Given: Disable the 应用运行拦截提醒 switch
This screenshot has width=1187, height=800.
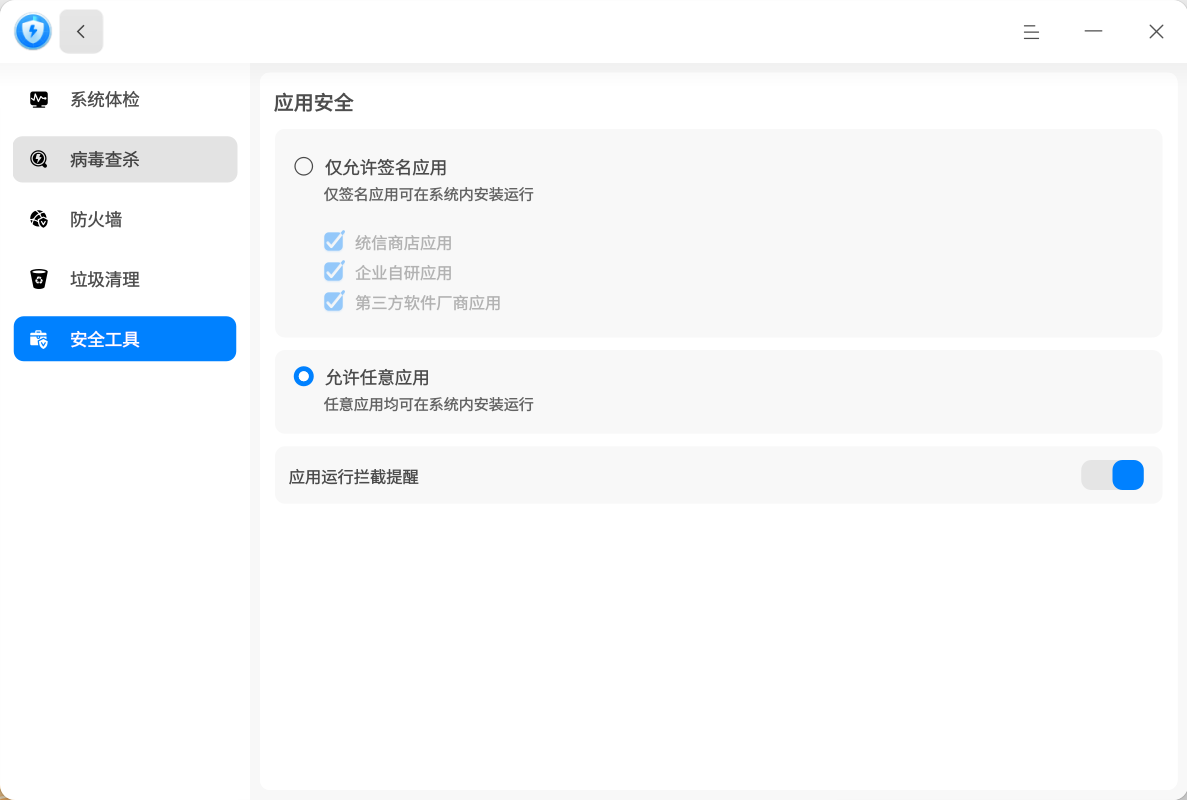Looking at the screenshot, I should tap(1112, 475).
